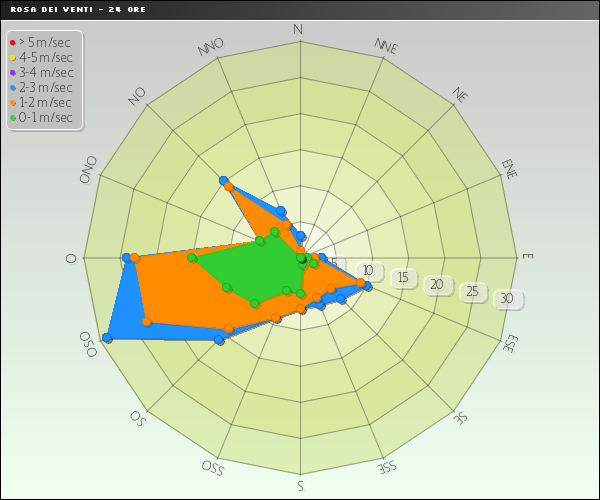Click the radial scale label '20'
Screen dimensions: 600x500
point(437,285)
